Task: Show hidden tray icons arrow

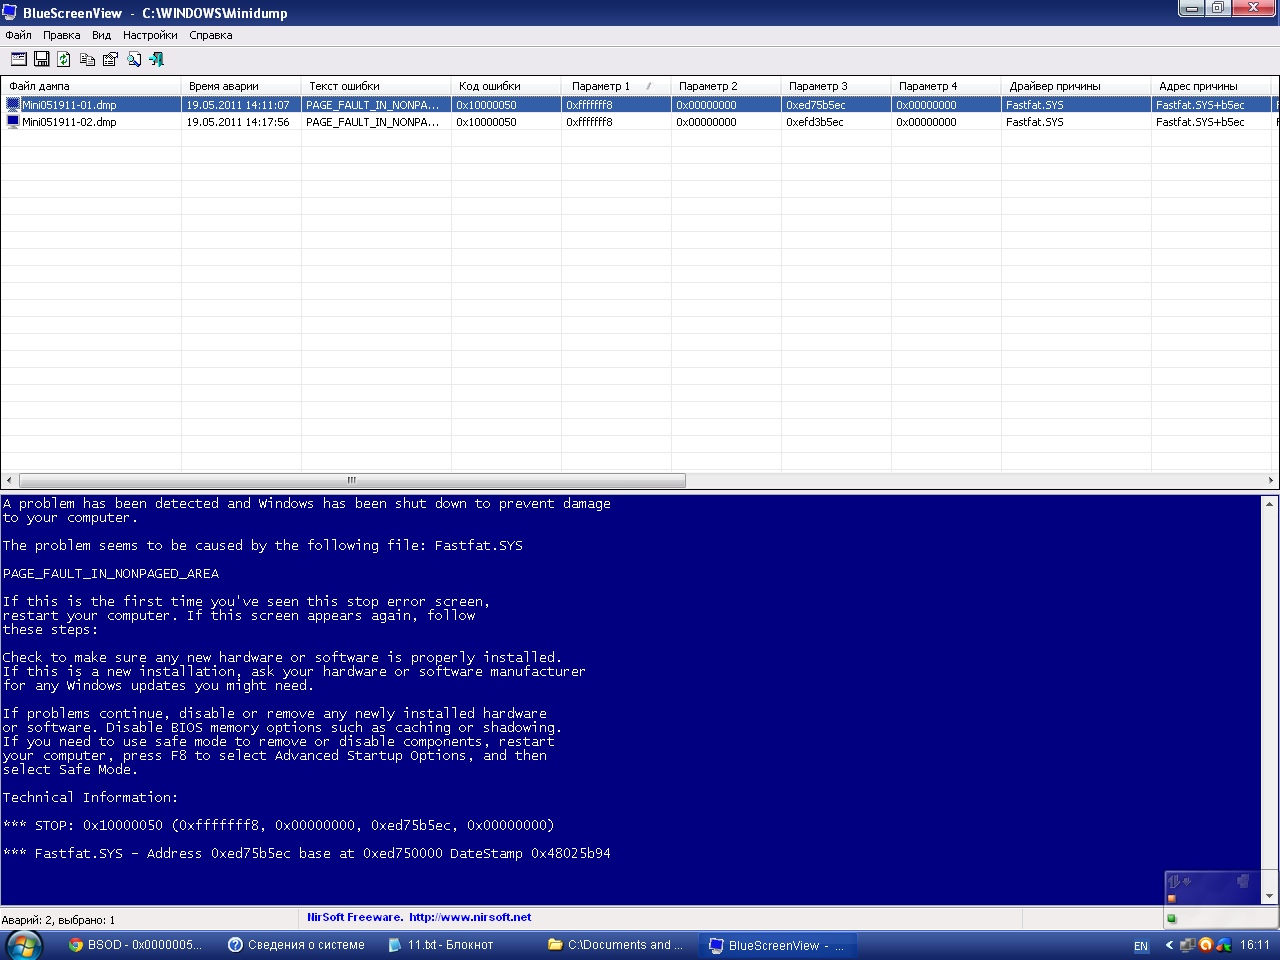Action: pyautogui.click(x=1169, y=945)
